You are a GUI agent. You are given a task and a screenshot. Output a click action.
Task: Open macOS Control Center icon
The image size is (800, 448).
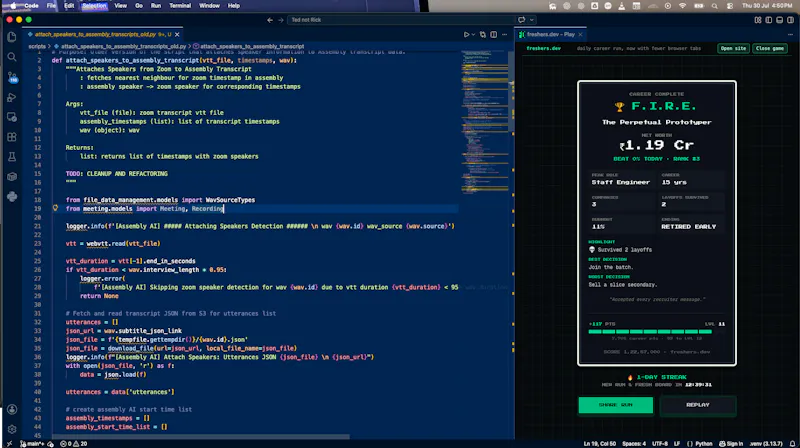click(x=730, y=6)
